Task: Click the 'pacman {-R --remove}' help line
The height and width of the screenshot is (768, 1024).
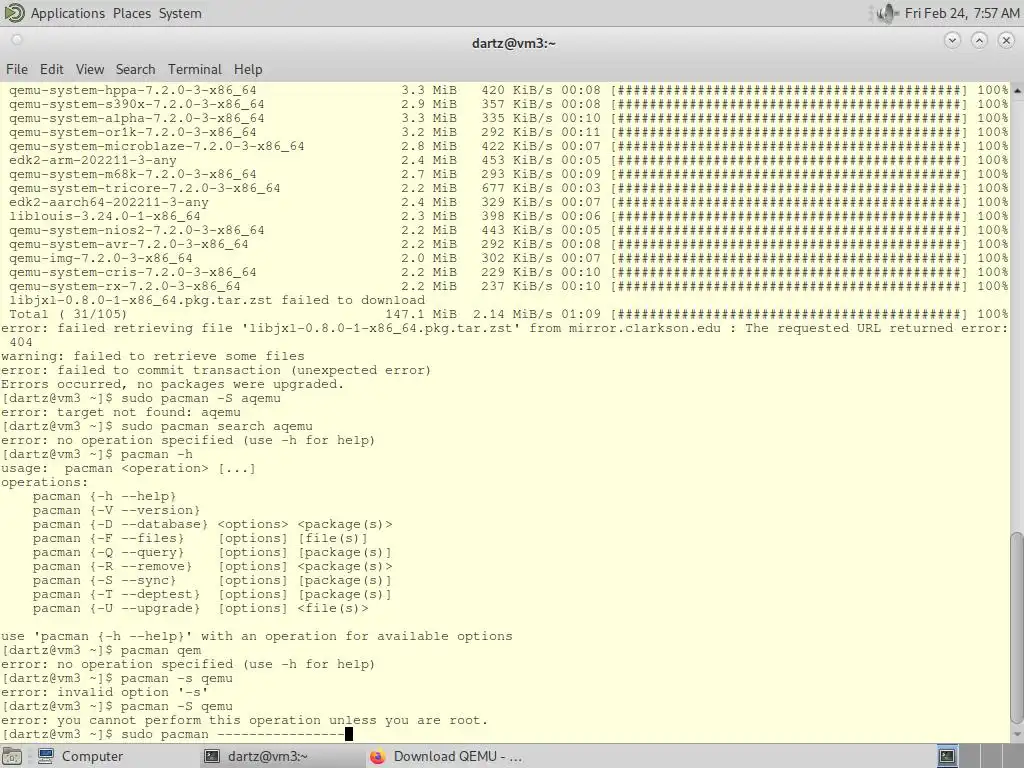Action: pos(213,566)
